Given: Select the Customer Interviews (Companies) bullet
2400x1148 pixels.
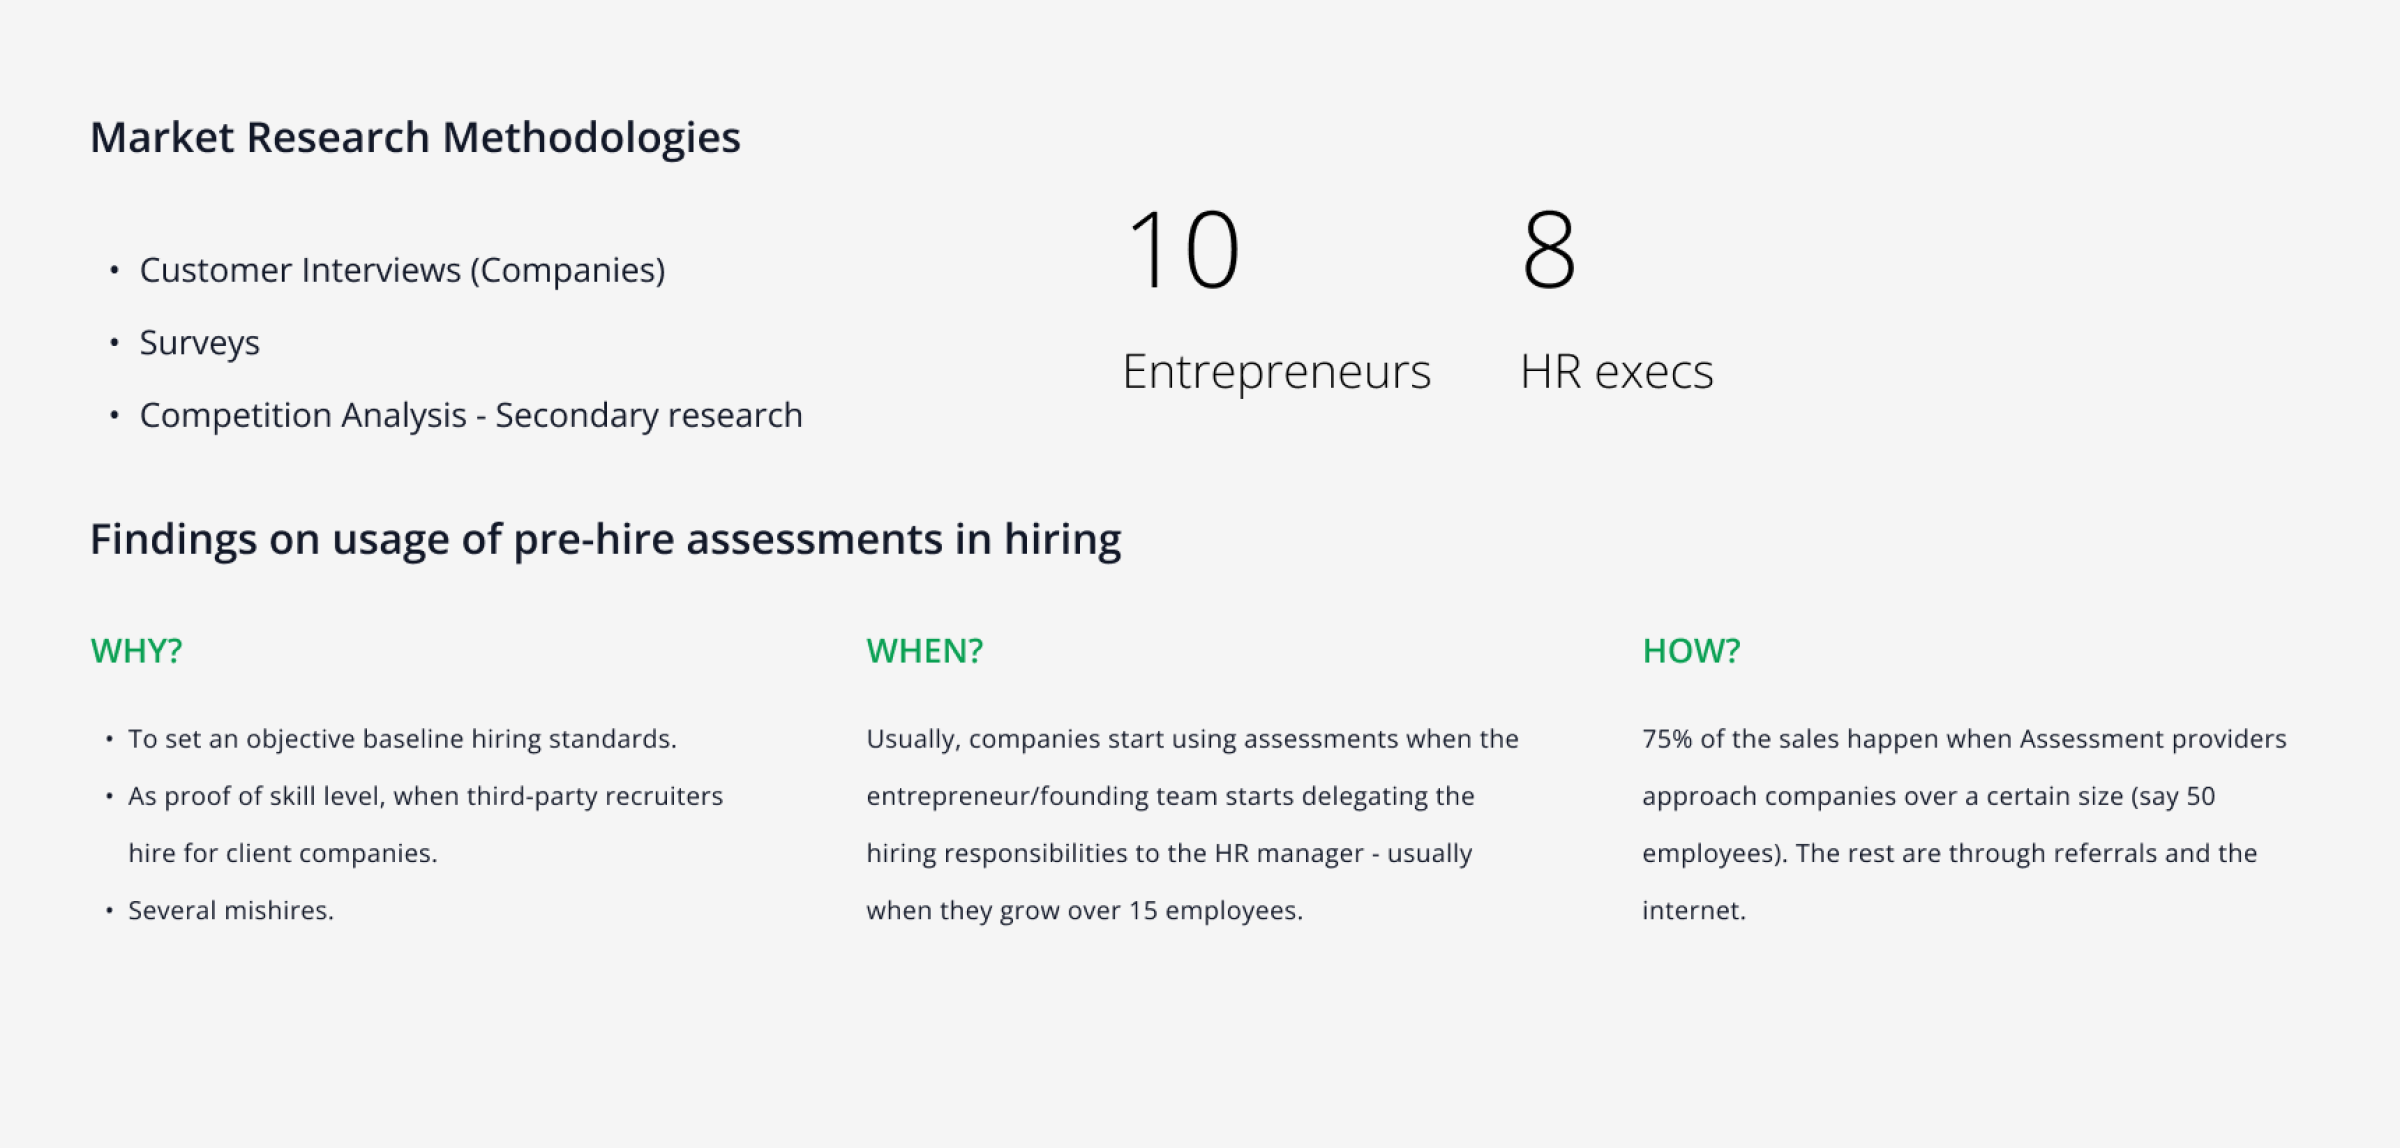Looking at the screenshot, I should point(402,270).
